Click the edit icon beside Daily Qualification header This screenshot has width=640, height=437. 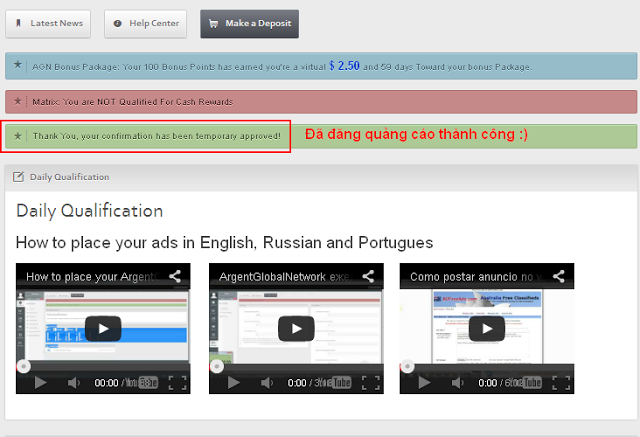pos(18,177)
